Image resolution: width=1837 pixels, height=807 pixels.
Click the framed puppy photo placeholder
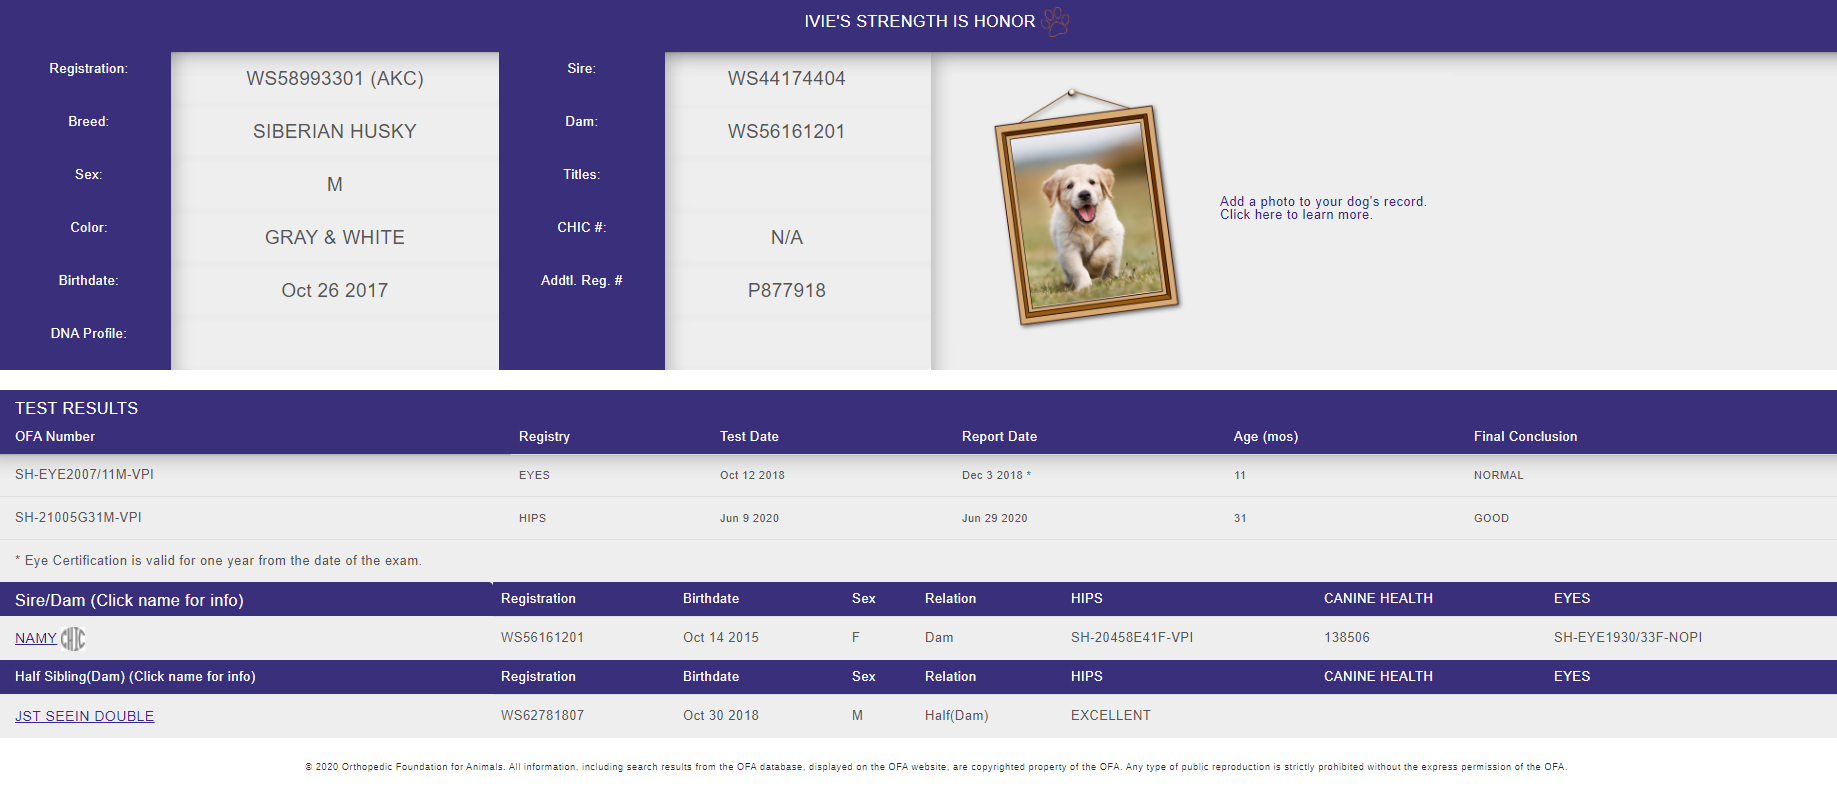(x=1087, y=214)
